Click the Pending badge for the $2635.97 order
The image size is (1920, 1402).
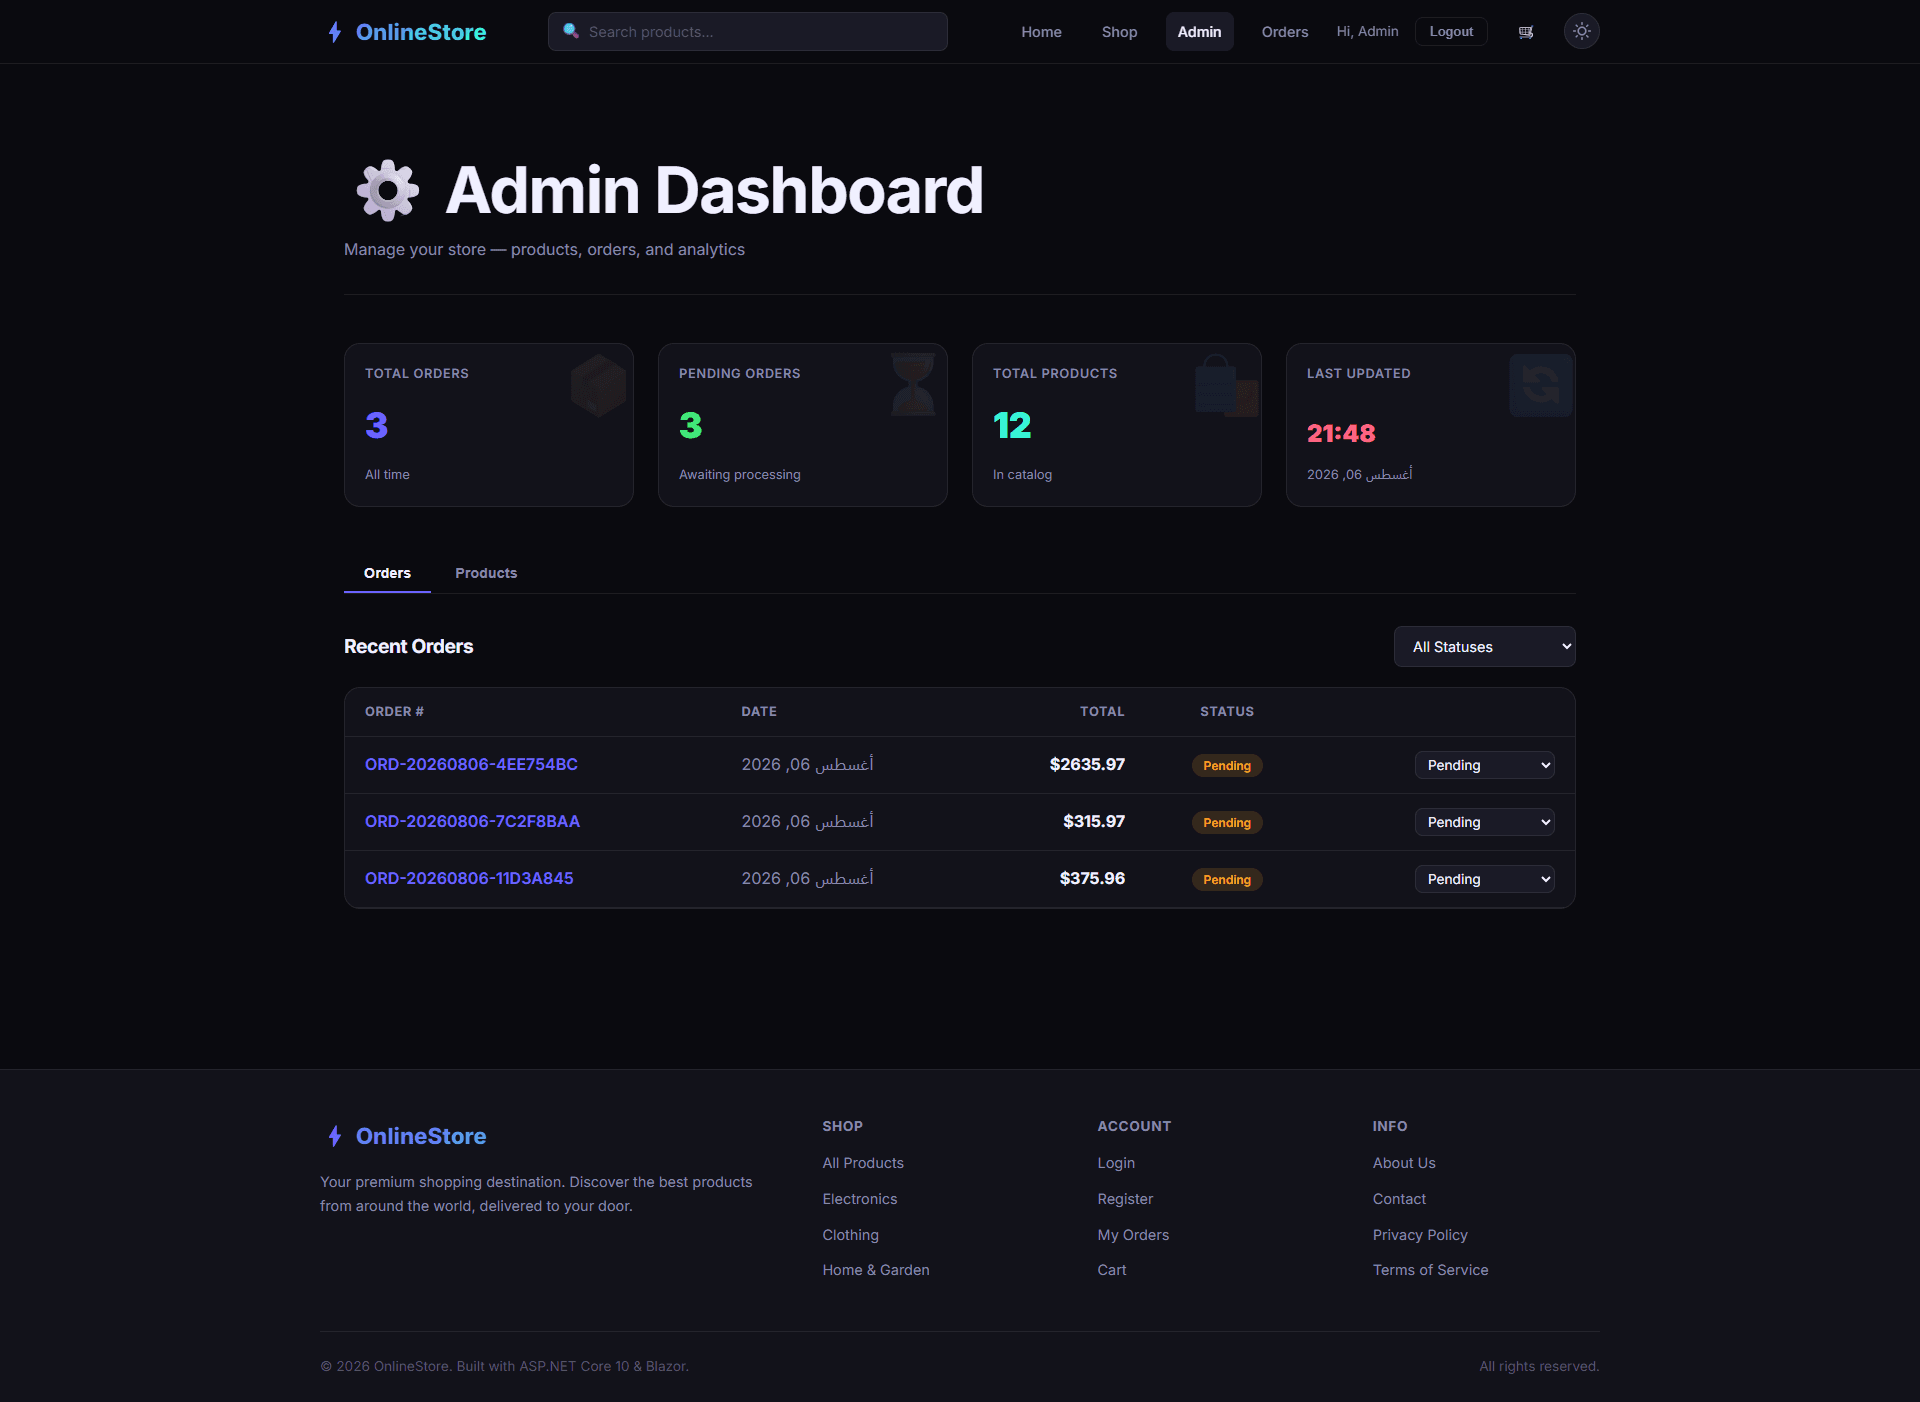tap(1227, 766)
